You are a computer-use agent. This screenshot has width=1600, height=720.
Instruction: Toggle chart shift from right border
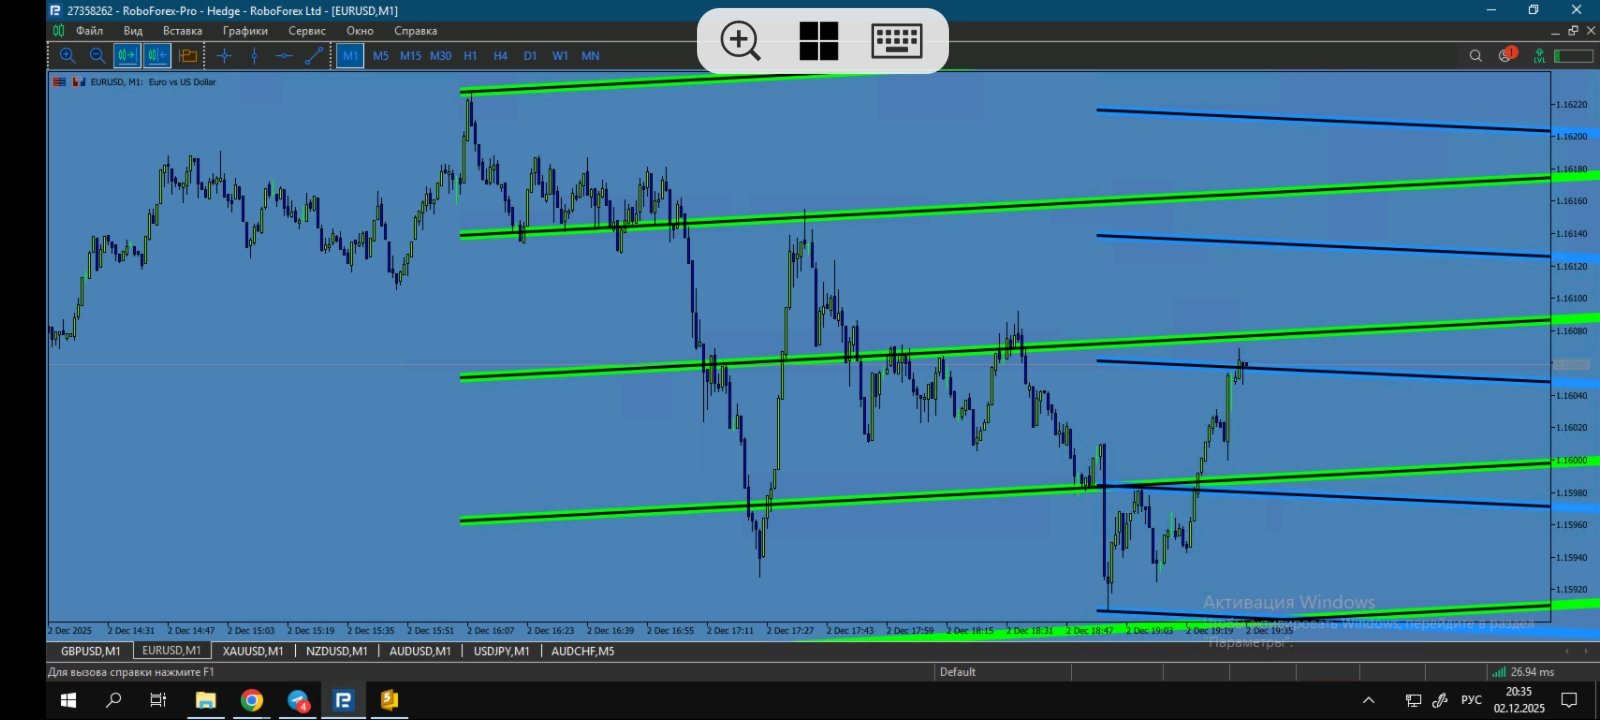point(157,56)
